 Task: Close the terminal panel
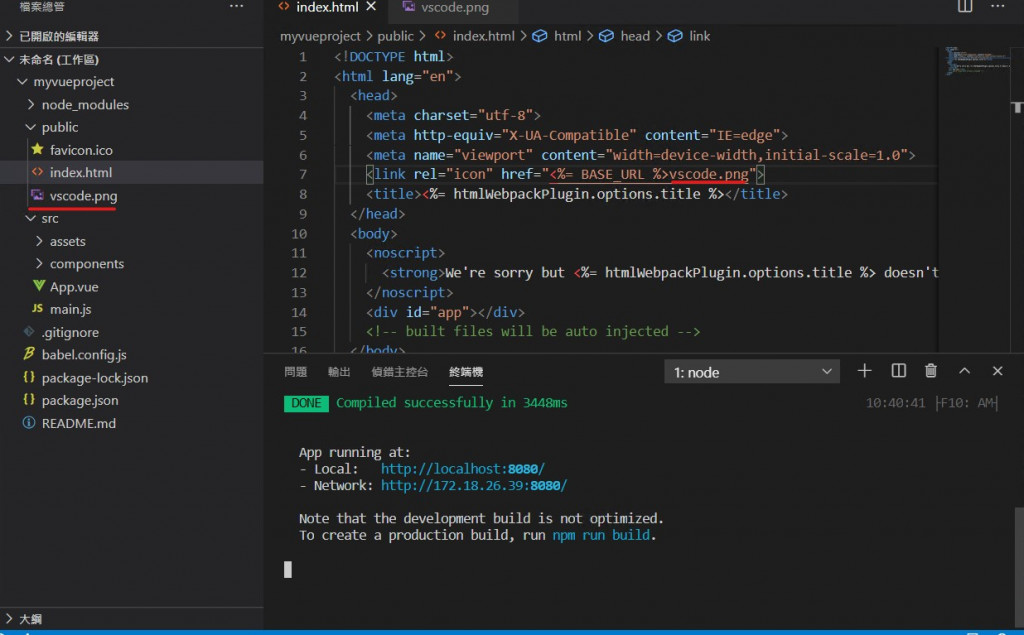click(997, 371)
